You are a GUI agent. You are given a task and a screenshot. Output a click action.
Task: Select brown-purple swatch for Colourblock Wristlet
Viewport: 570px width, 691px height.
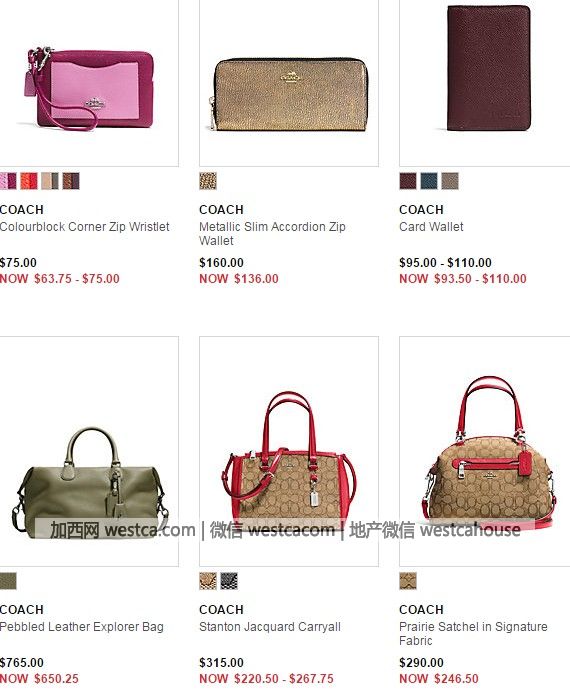coord(71,181)
